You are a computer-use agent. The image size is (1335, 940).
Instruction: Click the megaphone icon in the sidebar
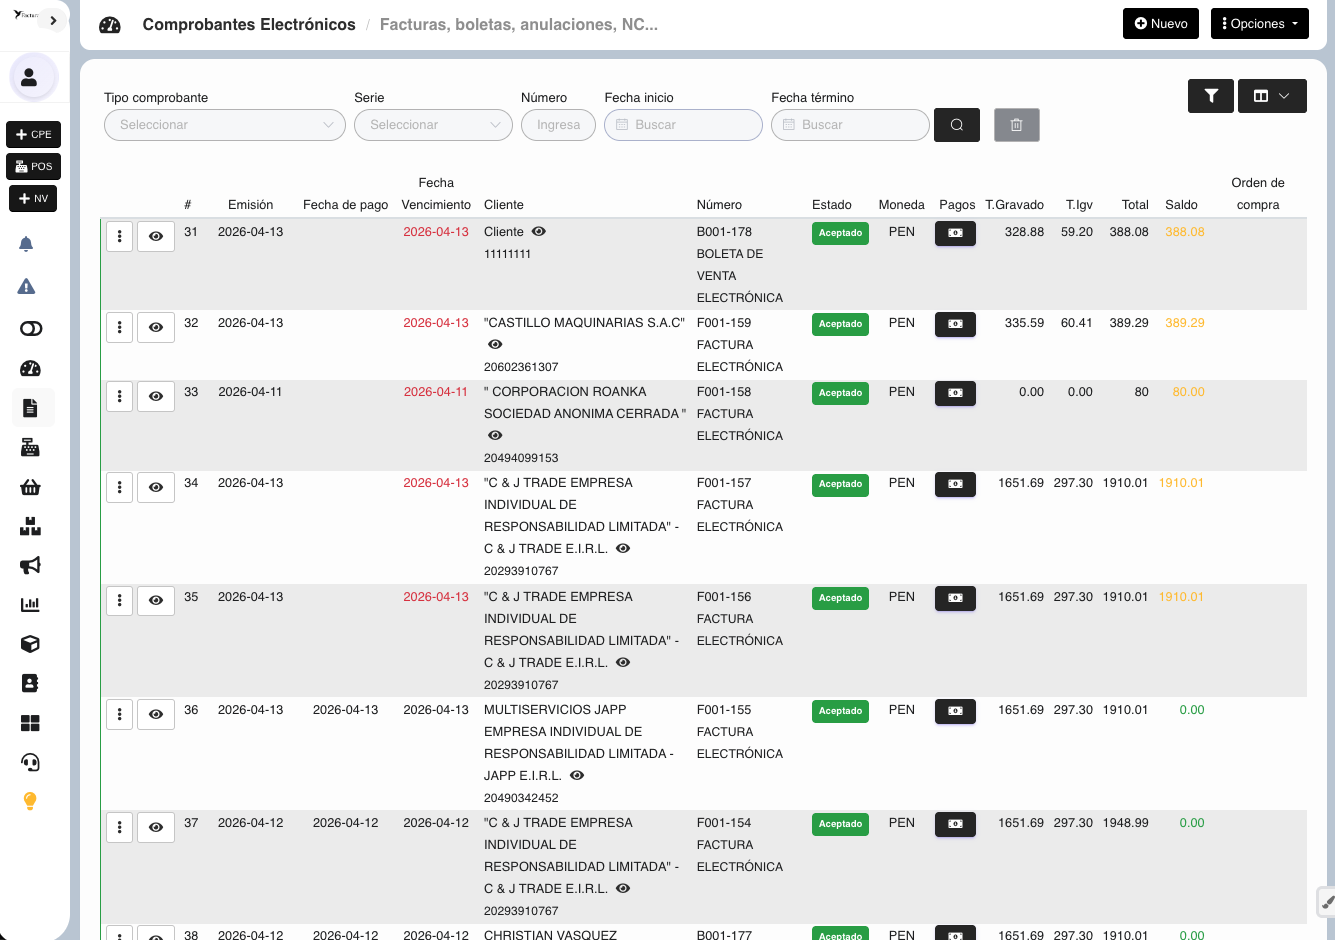30,565
